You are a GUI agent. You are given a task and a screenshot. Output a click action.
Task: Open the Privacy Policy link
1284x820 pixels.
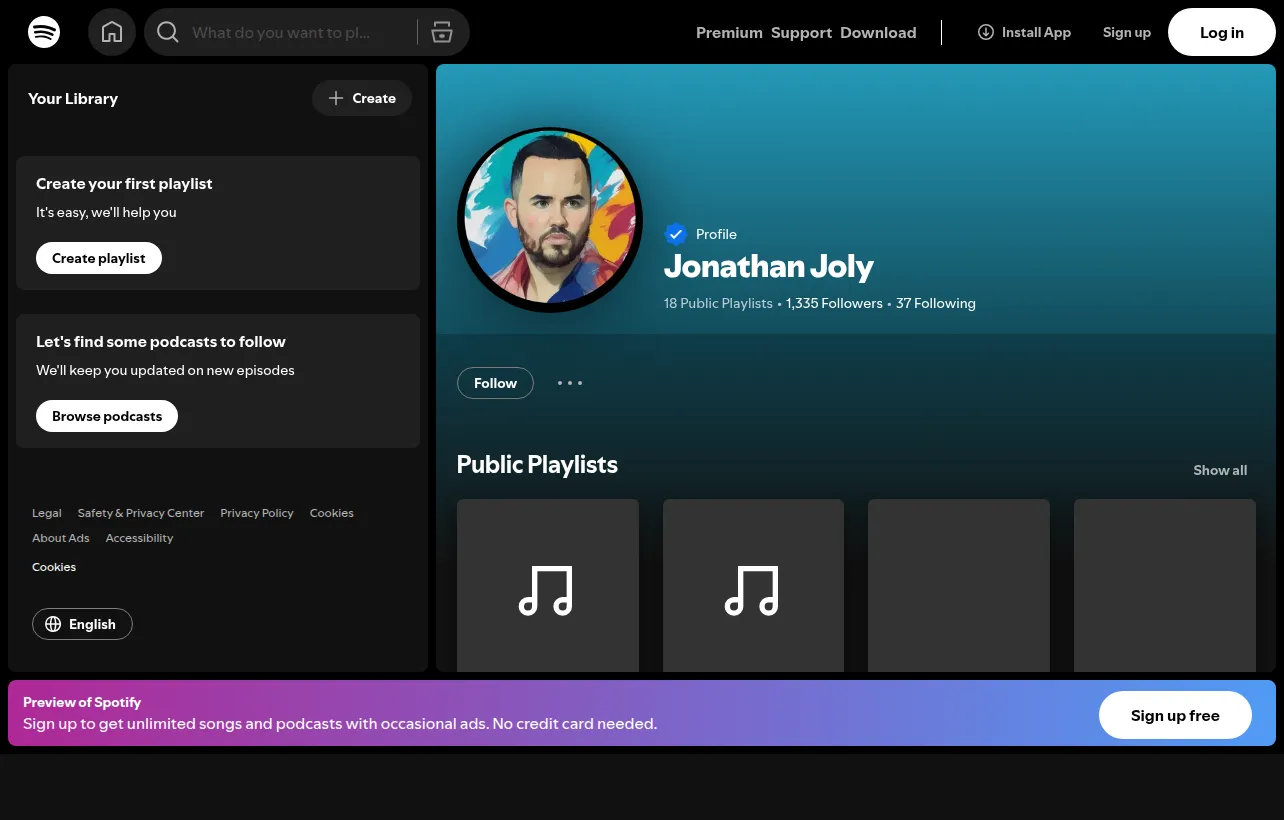click(x=257, y=513)
